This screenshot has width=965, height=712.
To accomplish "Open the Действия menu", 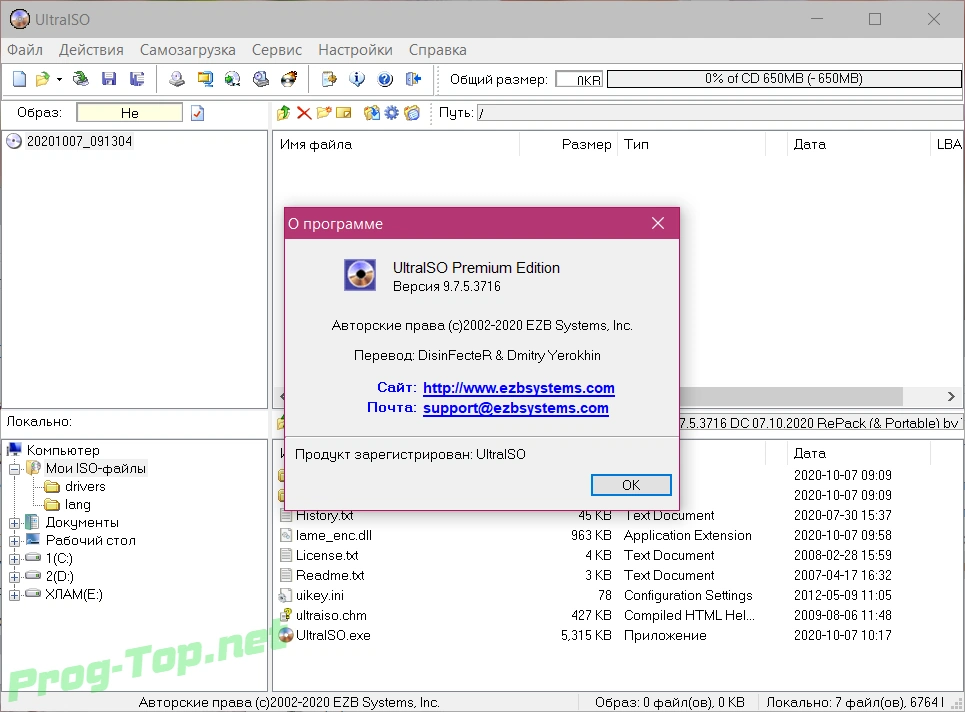I will point(91,50).
